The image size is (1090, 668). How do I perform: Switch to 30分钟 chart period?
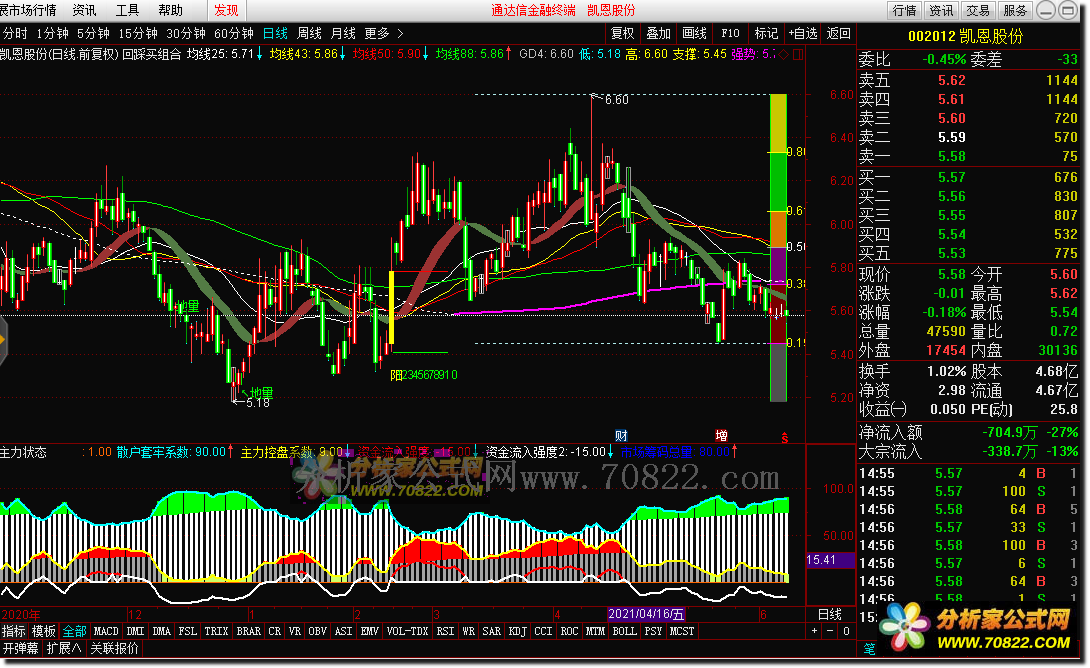point(186,33)
